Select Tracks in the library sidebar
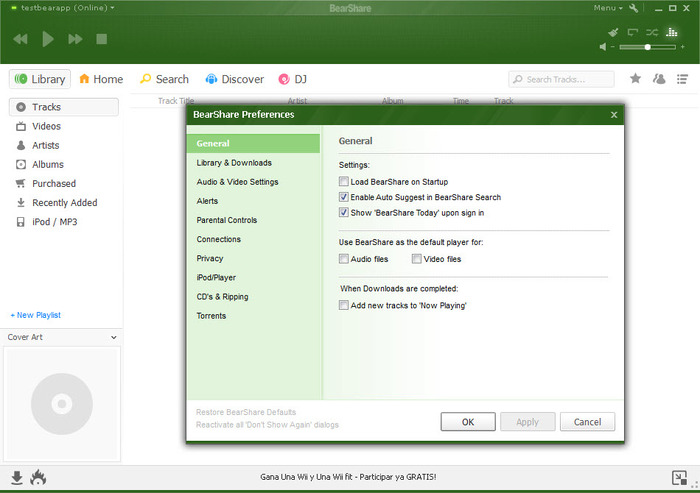The height and width of the screenshot is (493, 700). (x=64, y=107)
